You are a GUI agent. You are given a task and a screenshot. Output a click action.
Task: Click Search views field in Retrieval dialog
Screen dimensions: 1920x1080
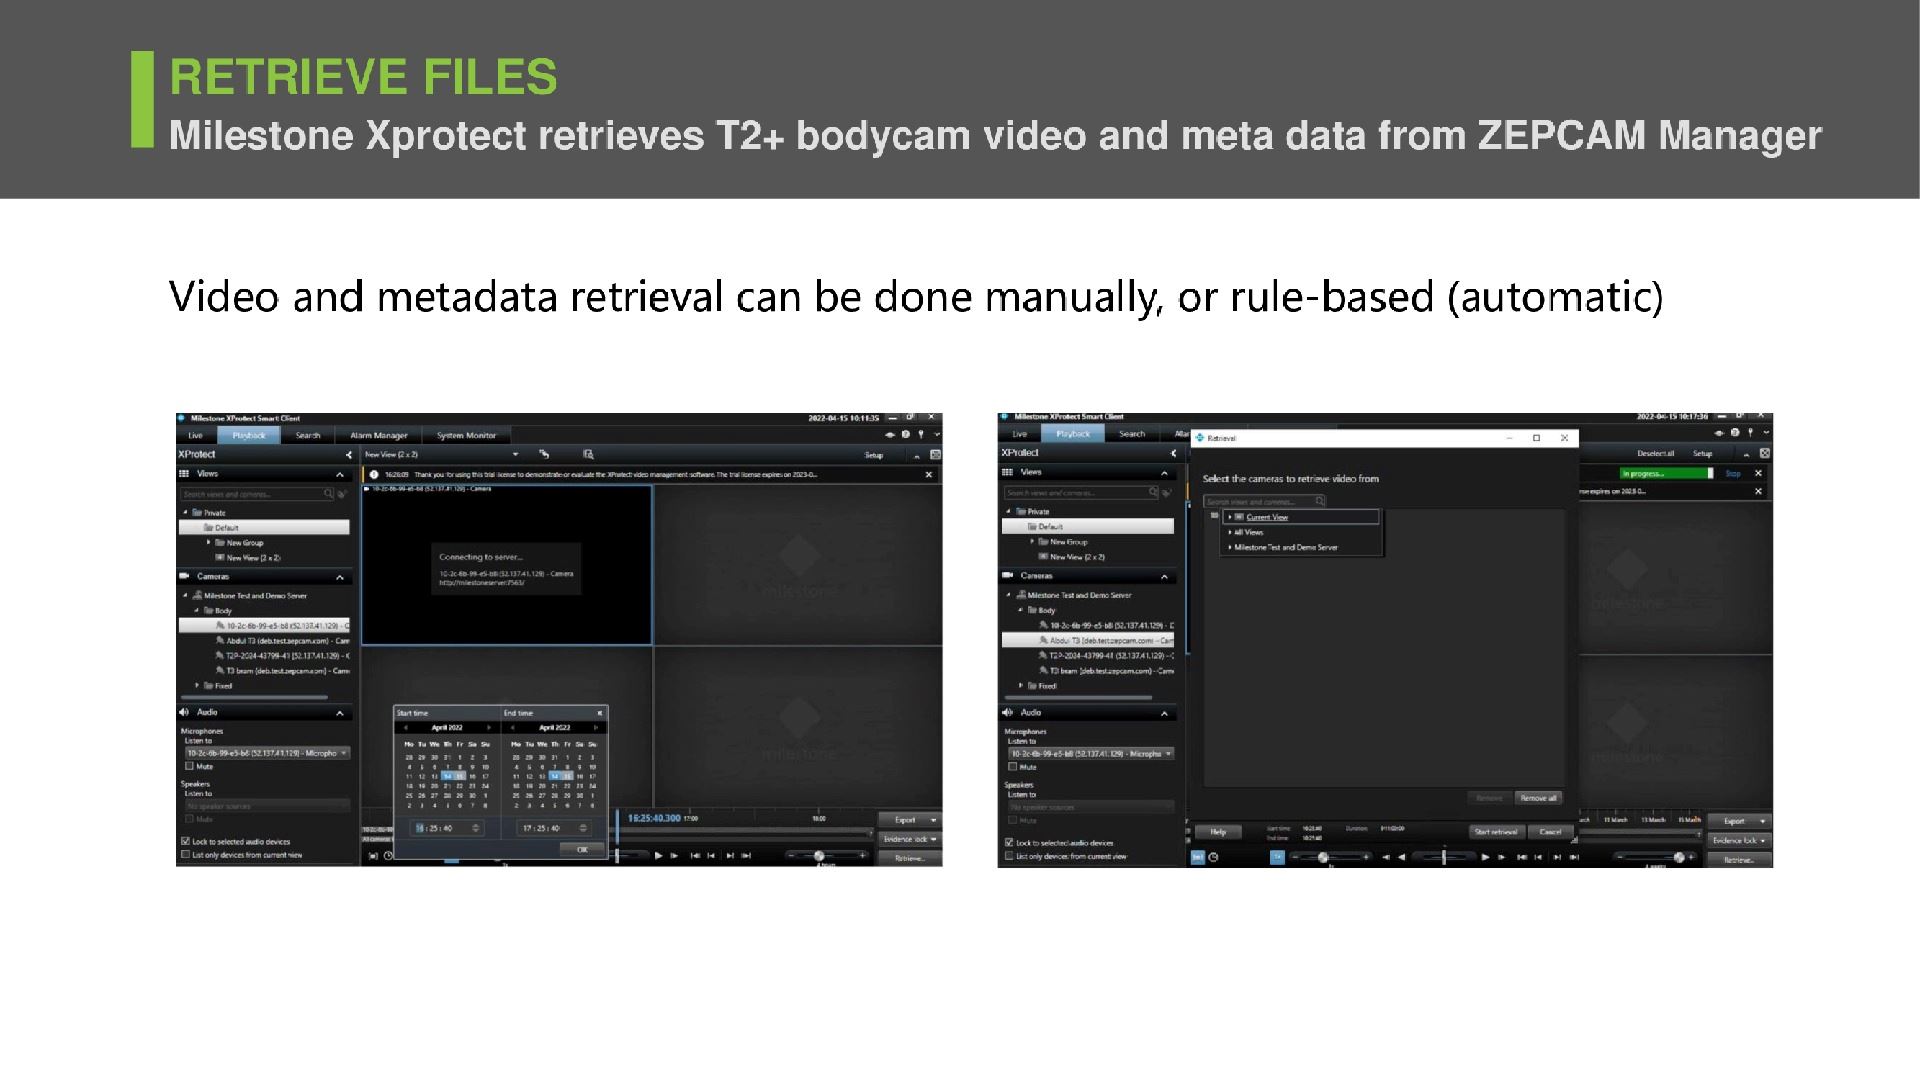point(1264,501)
